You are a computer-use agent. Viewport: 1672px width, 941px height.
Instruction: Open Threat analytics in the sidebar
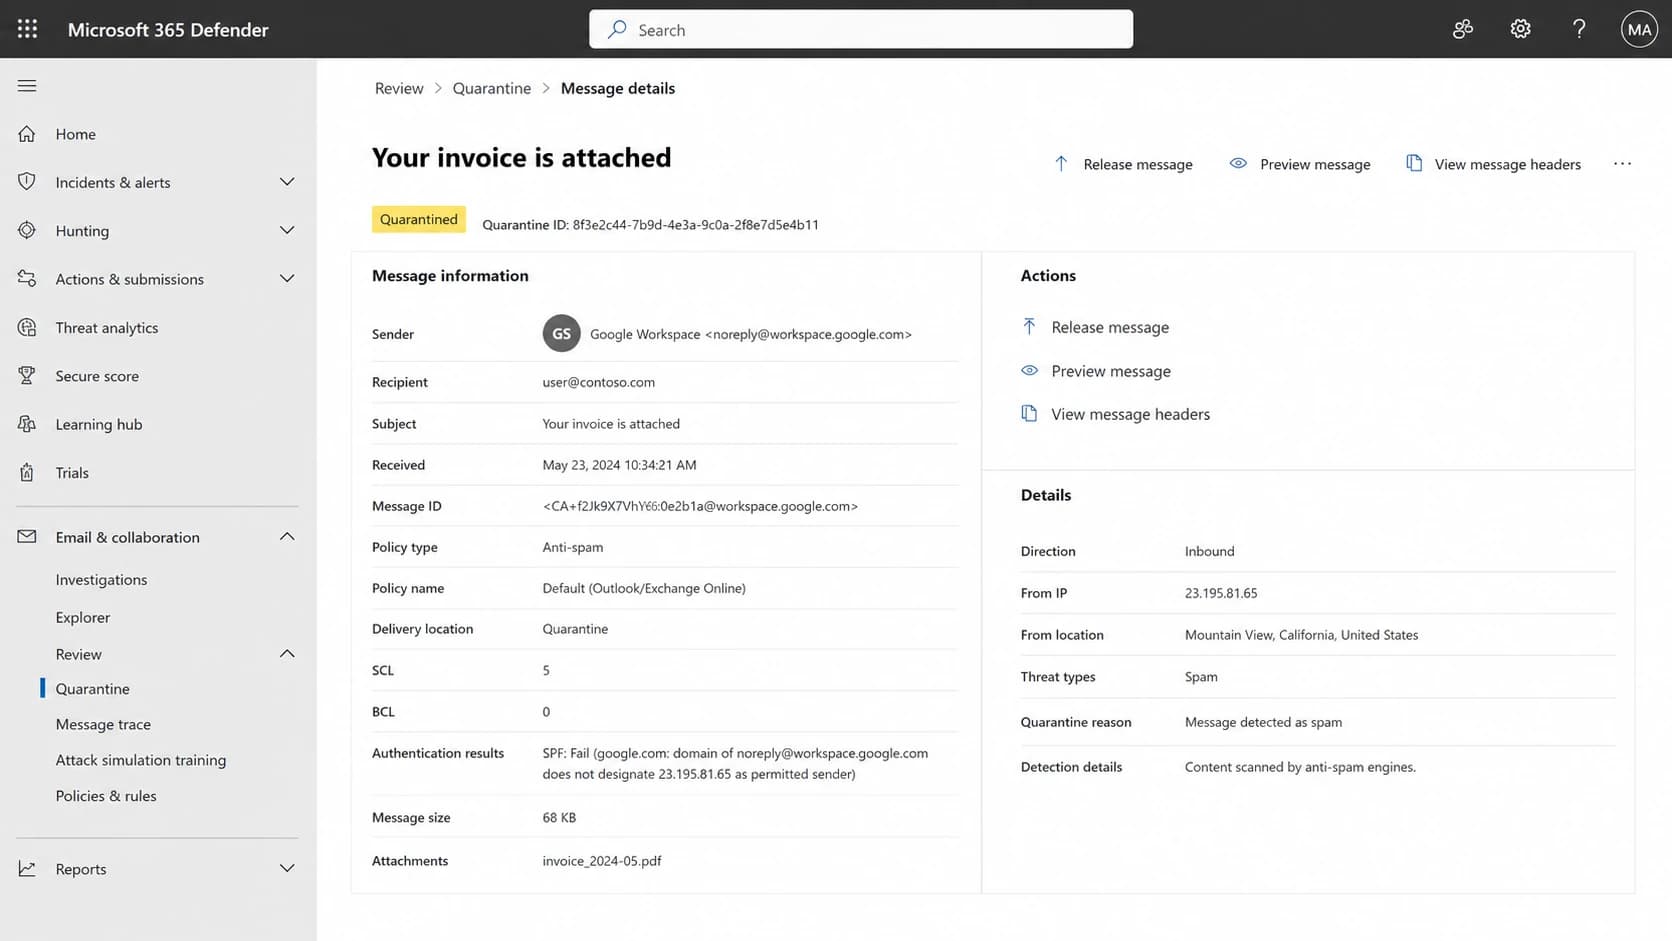pyautogui.click(x=107, y=327)
